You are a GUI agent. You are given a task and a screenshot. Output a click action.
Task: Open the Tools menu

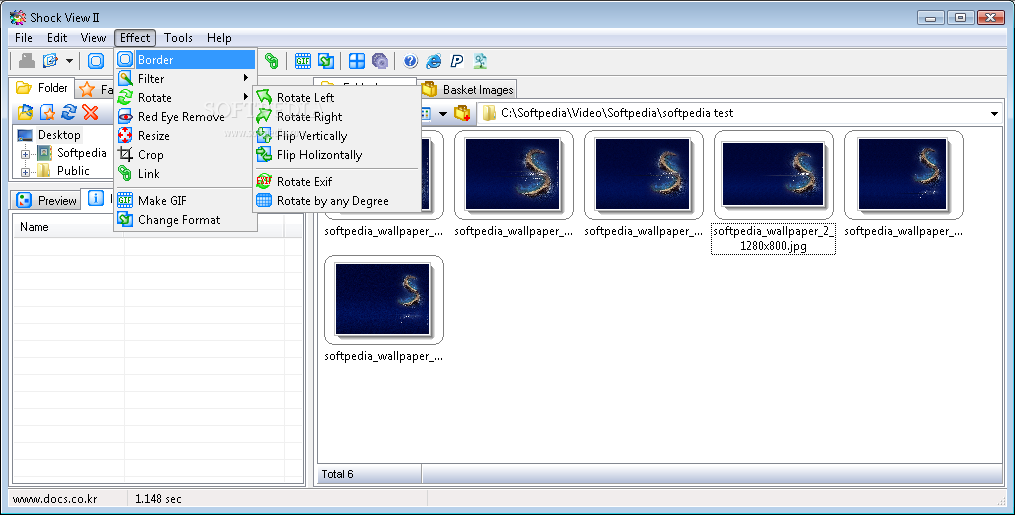(x=178, y=38)
